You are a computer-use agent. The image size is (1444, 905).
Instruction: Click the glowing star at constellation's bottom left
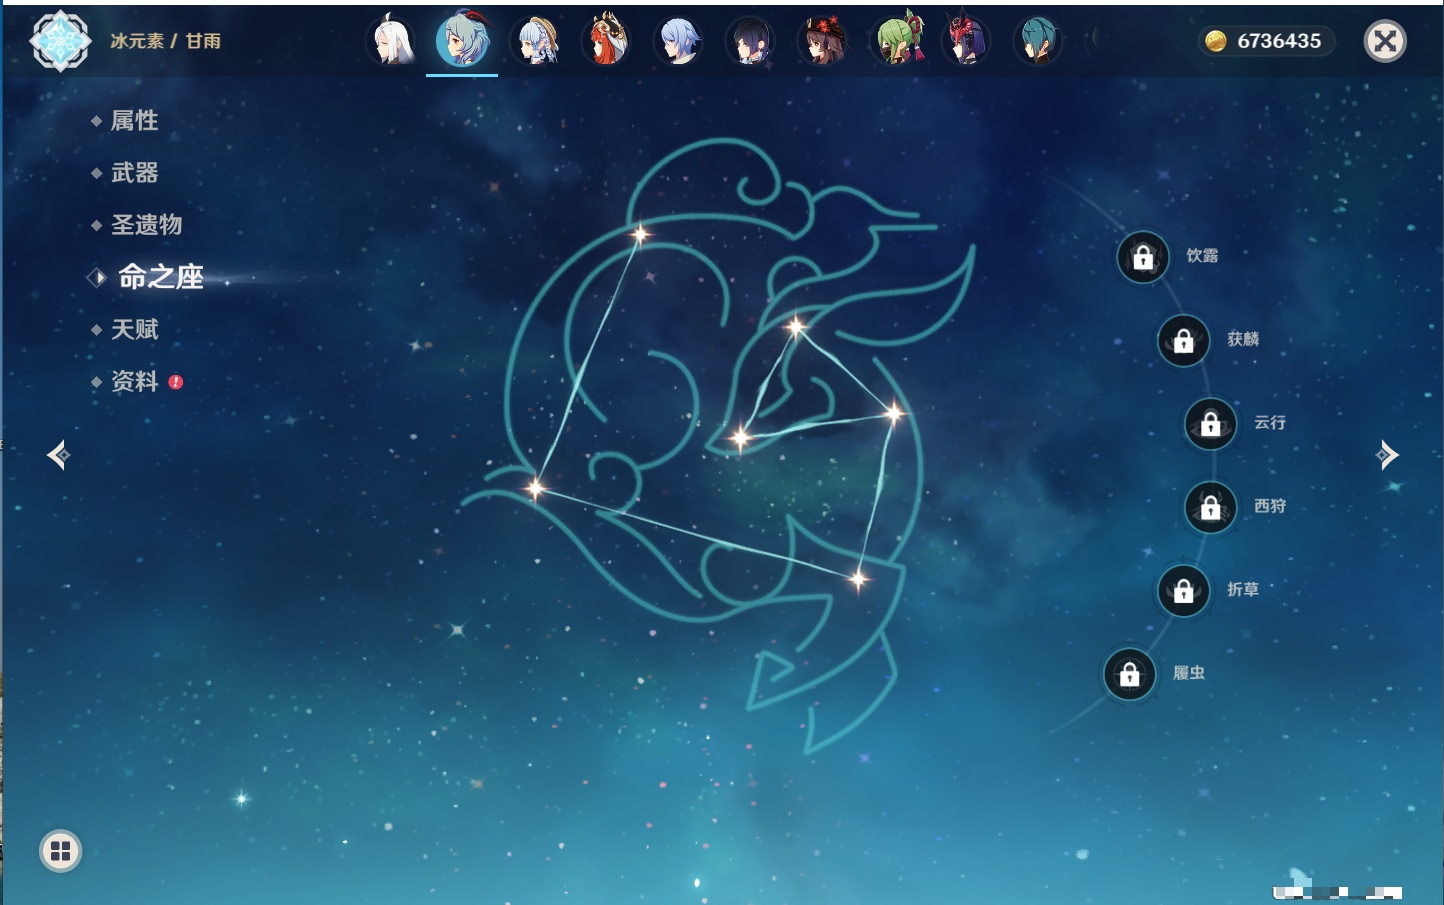(536, 488)
